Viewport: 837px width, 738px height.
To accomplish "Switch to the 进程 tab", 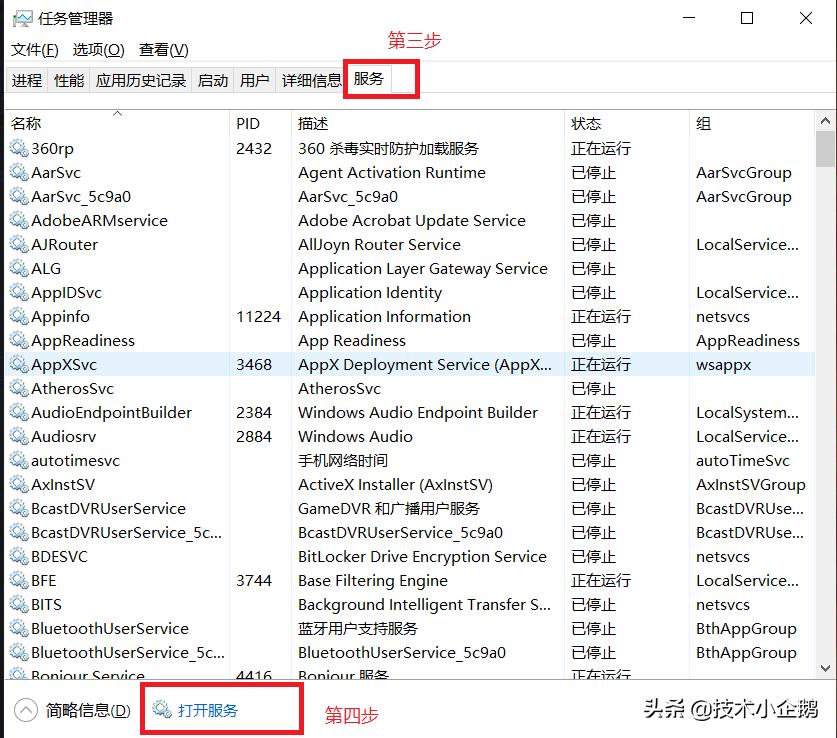I will tap(27, 80).
